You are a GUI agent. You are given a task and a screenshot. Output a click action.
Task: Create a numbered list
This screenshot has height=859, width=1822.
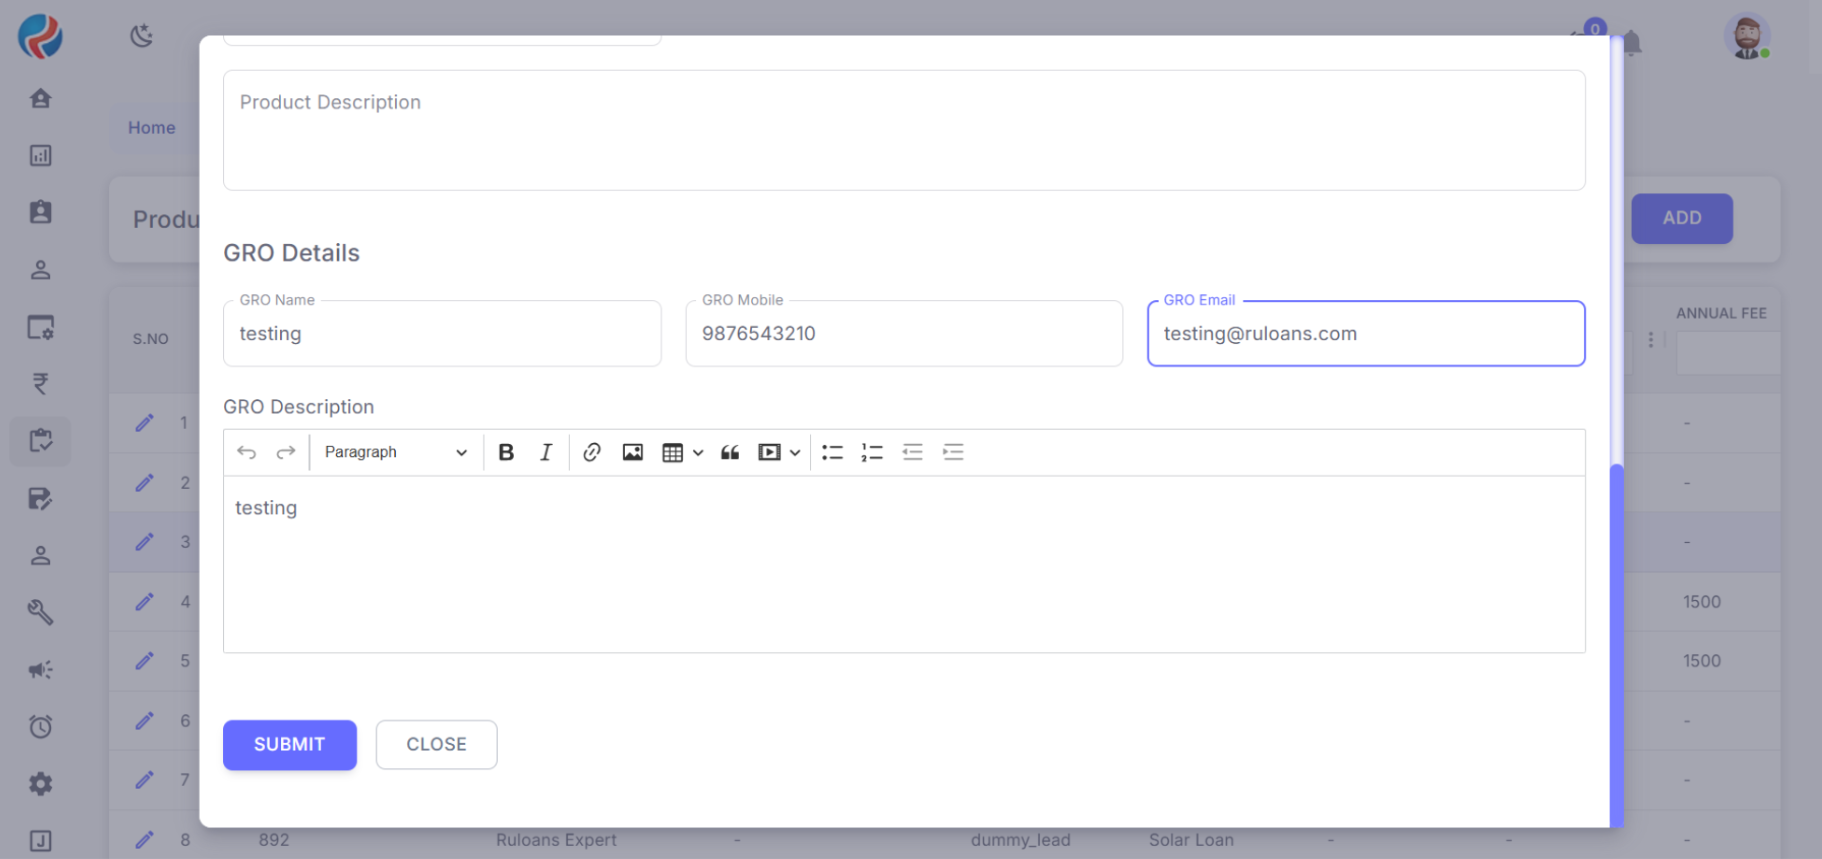(872, 452)
